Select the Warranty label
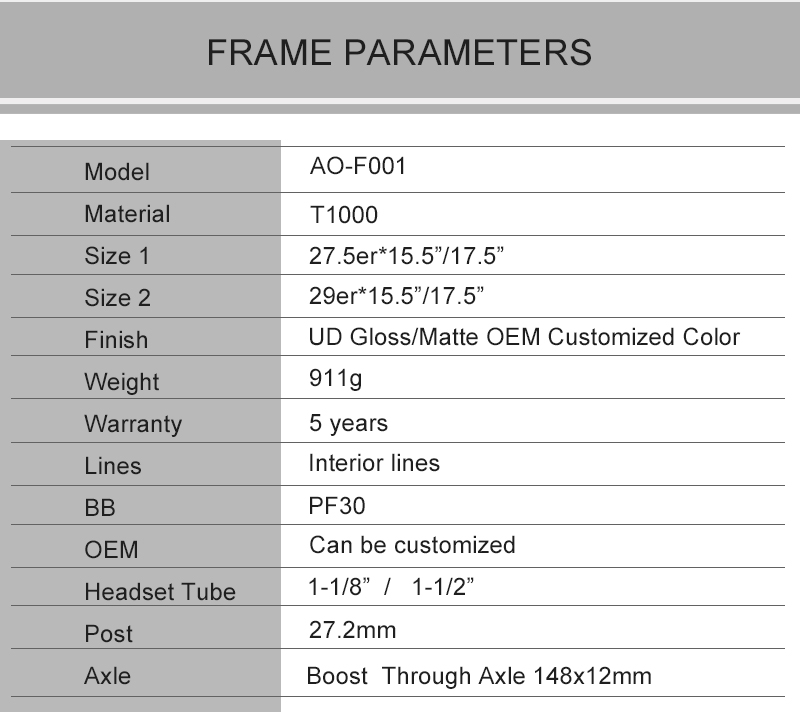The height and width of the screenshot is (724, 800). tap(133, 424)
